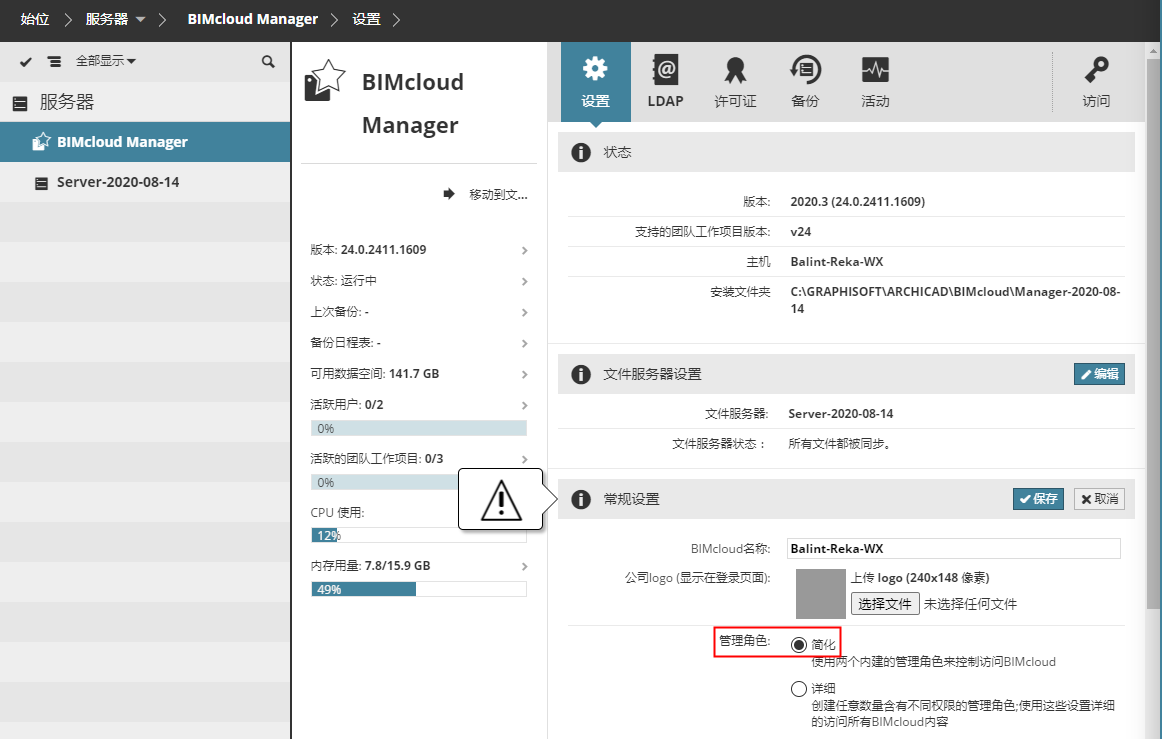1162x739 pixels.
Task: Click the 服务器 breadcrumb
Action: pos(107,19)
